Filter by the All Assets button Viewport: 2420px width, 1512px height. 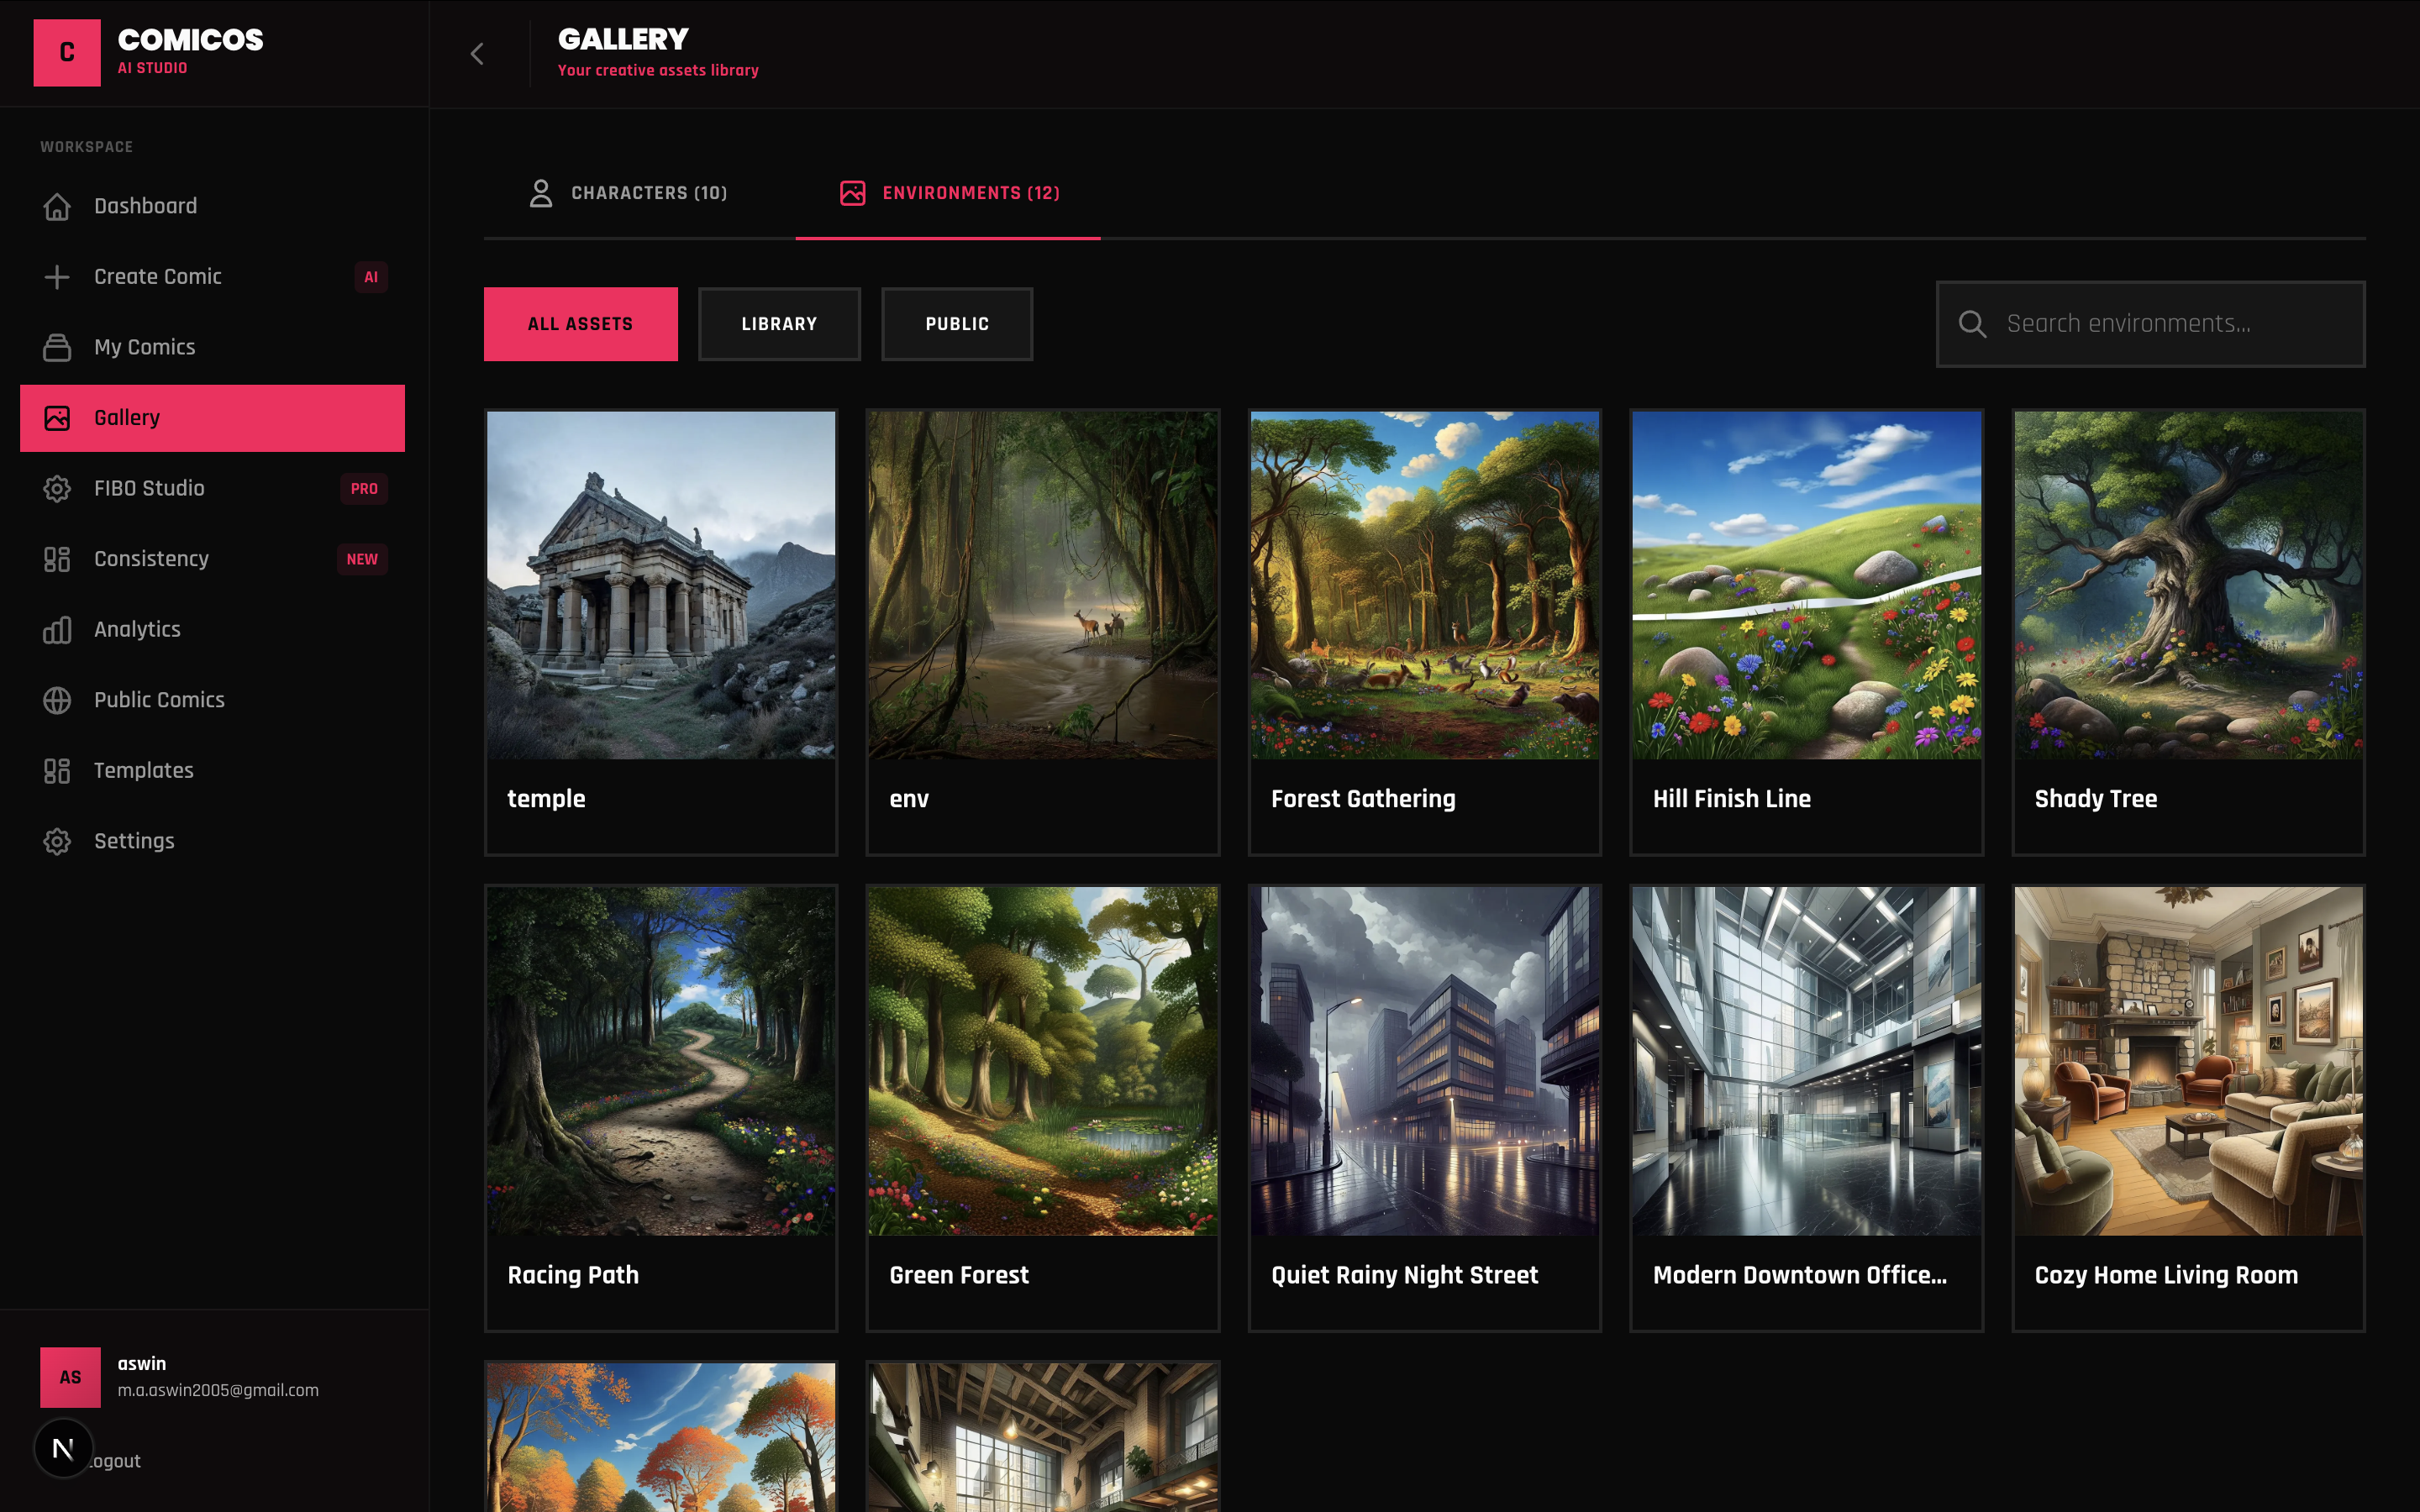[580, 324]
